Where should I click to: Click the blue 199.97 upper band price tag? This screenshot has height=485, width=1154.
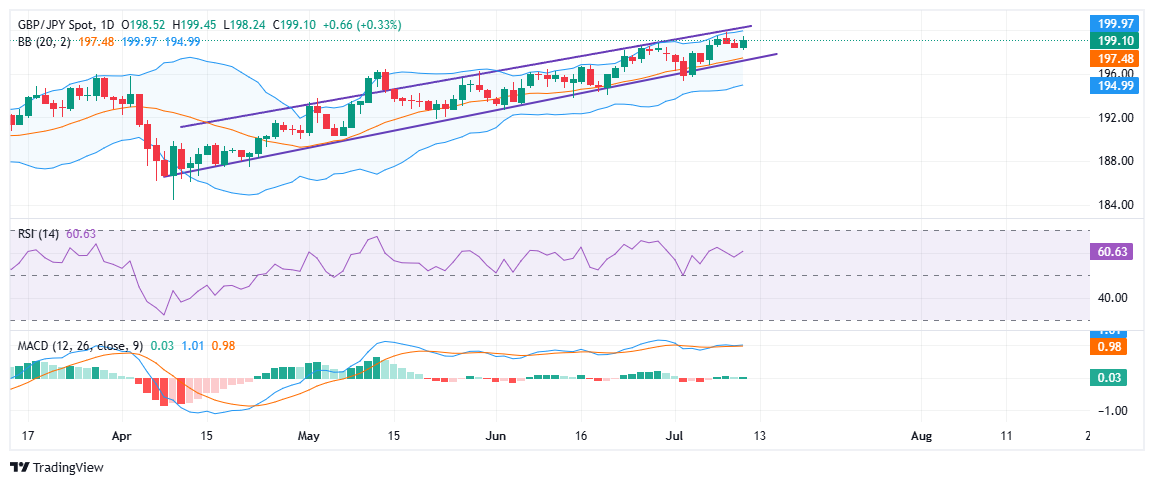coord(1116,24)
